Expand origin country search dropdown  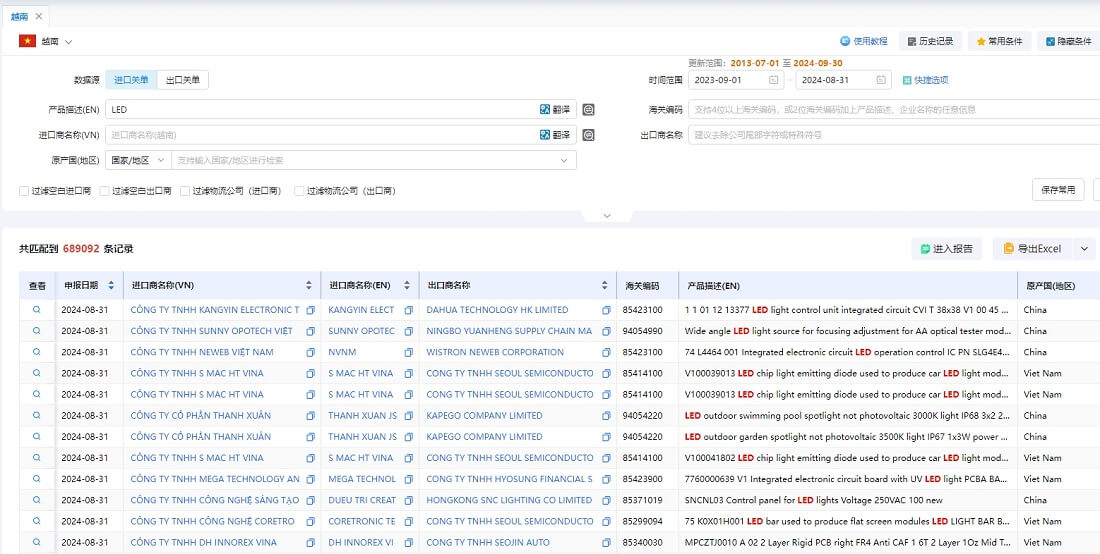[564, 161]
